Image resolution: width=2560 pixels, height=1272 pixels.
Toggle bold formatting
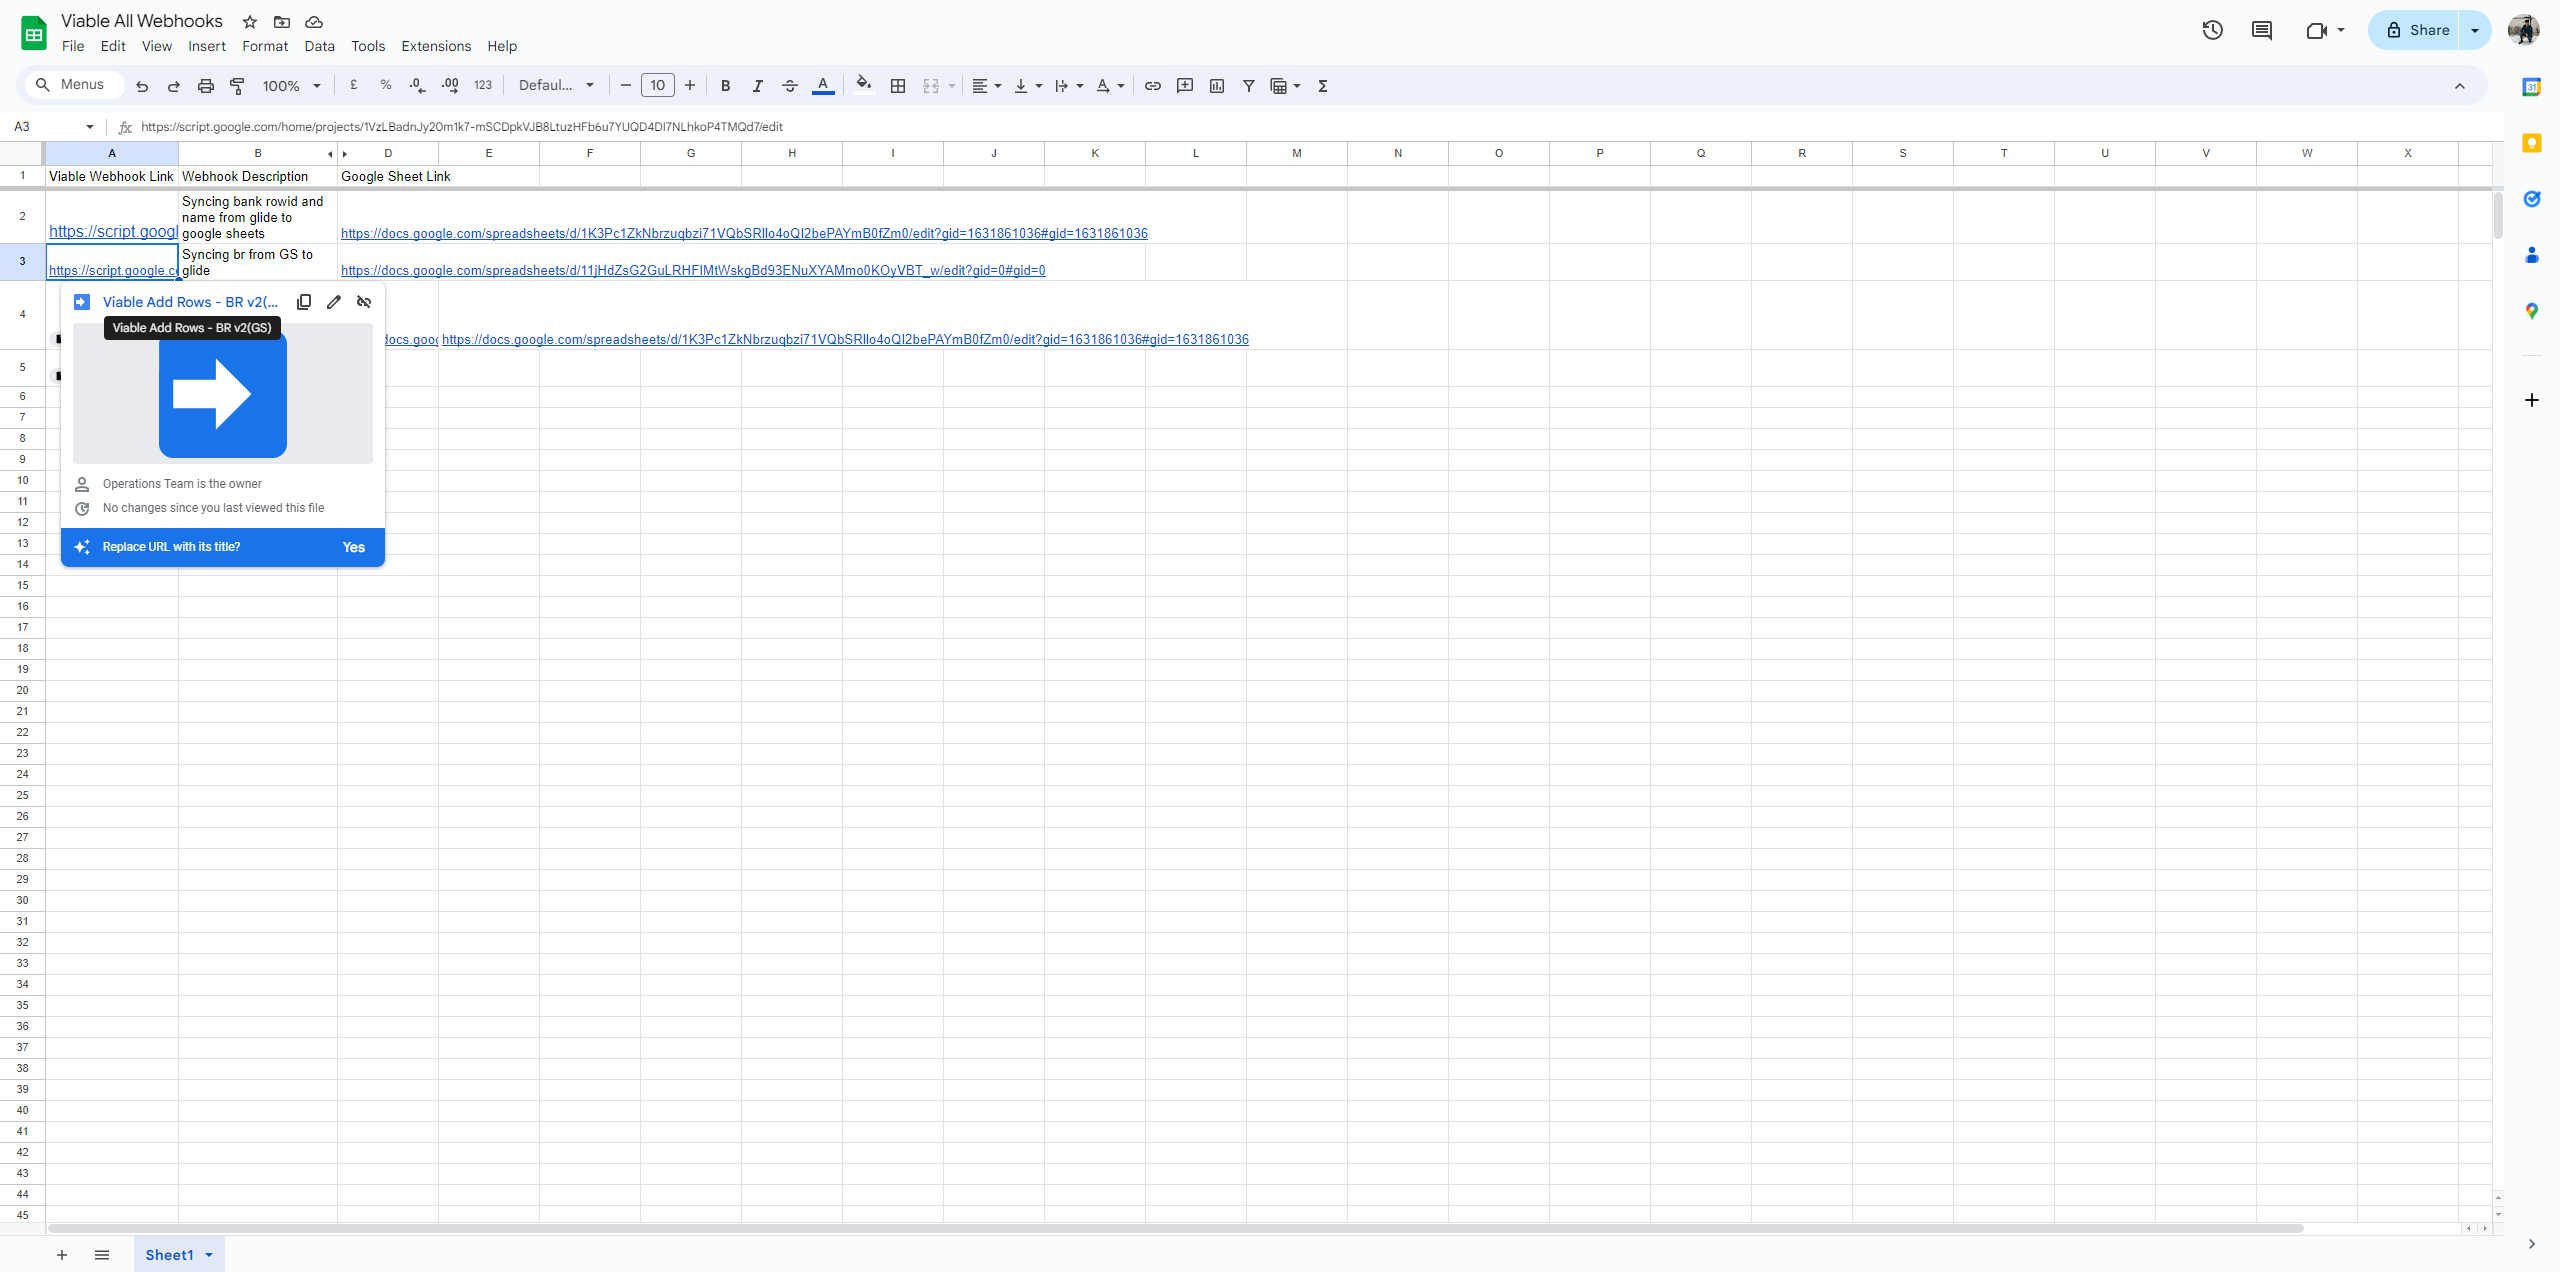pos(726,86)
